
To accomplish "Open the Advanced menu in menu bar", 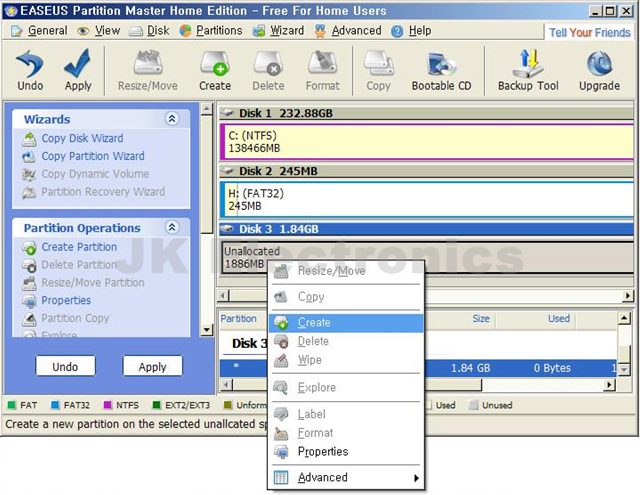I will click(x=348, y=31).
